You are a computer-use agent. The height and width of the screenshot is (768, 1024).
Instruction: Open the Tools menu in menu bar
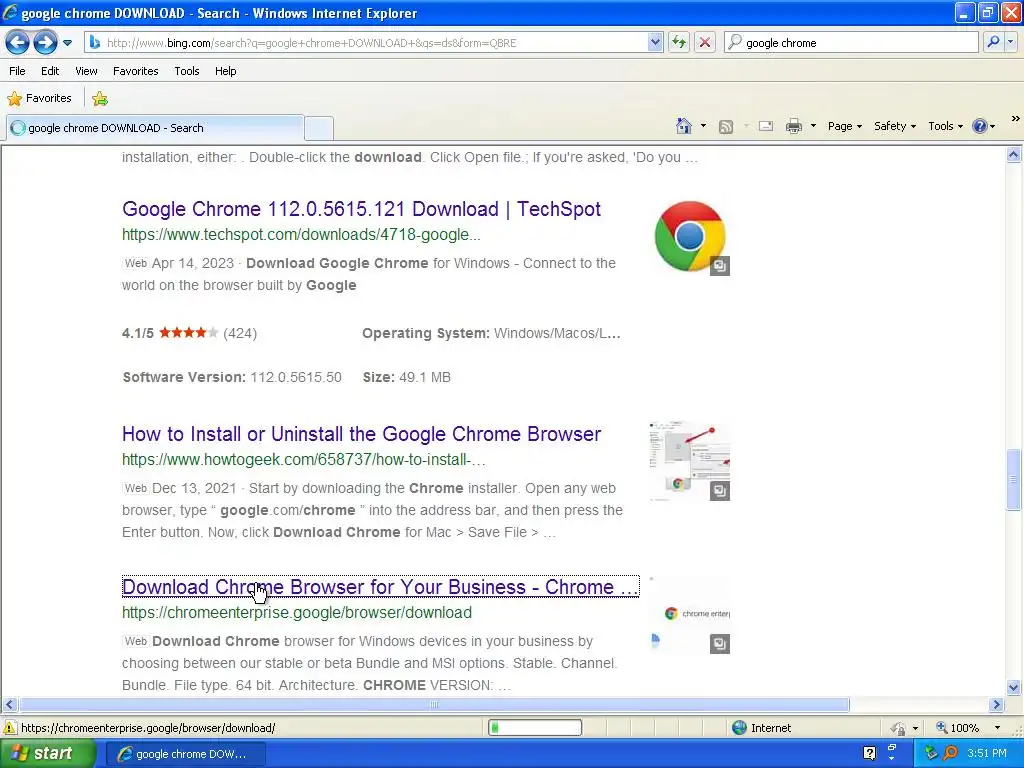(187, 71)
